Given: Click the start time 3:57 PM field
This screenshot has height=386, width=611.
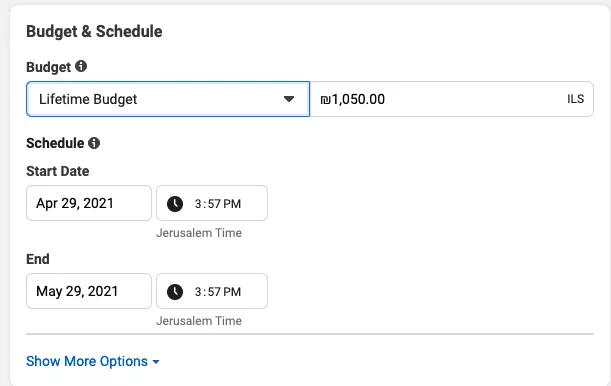Looking at the screenshot, I should click(x=212, y=203).
